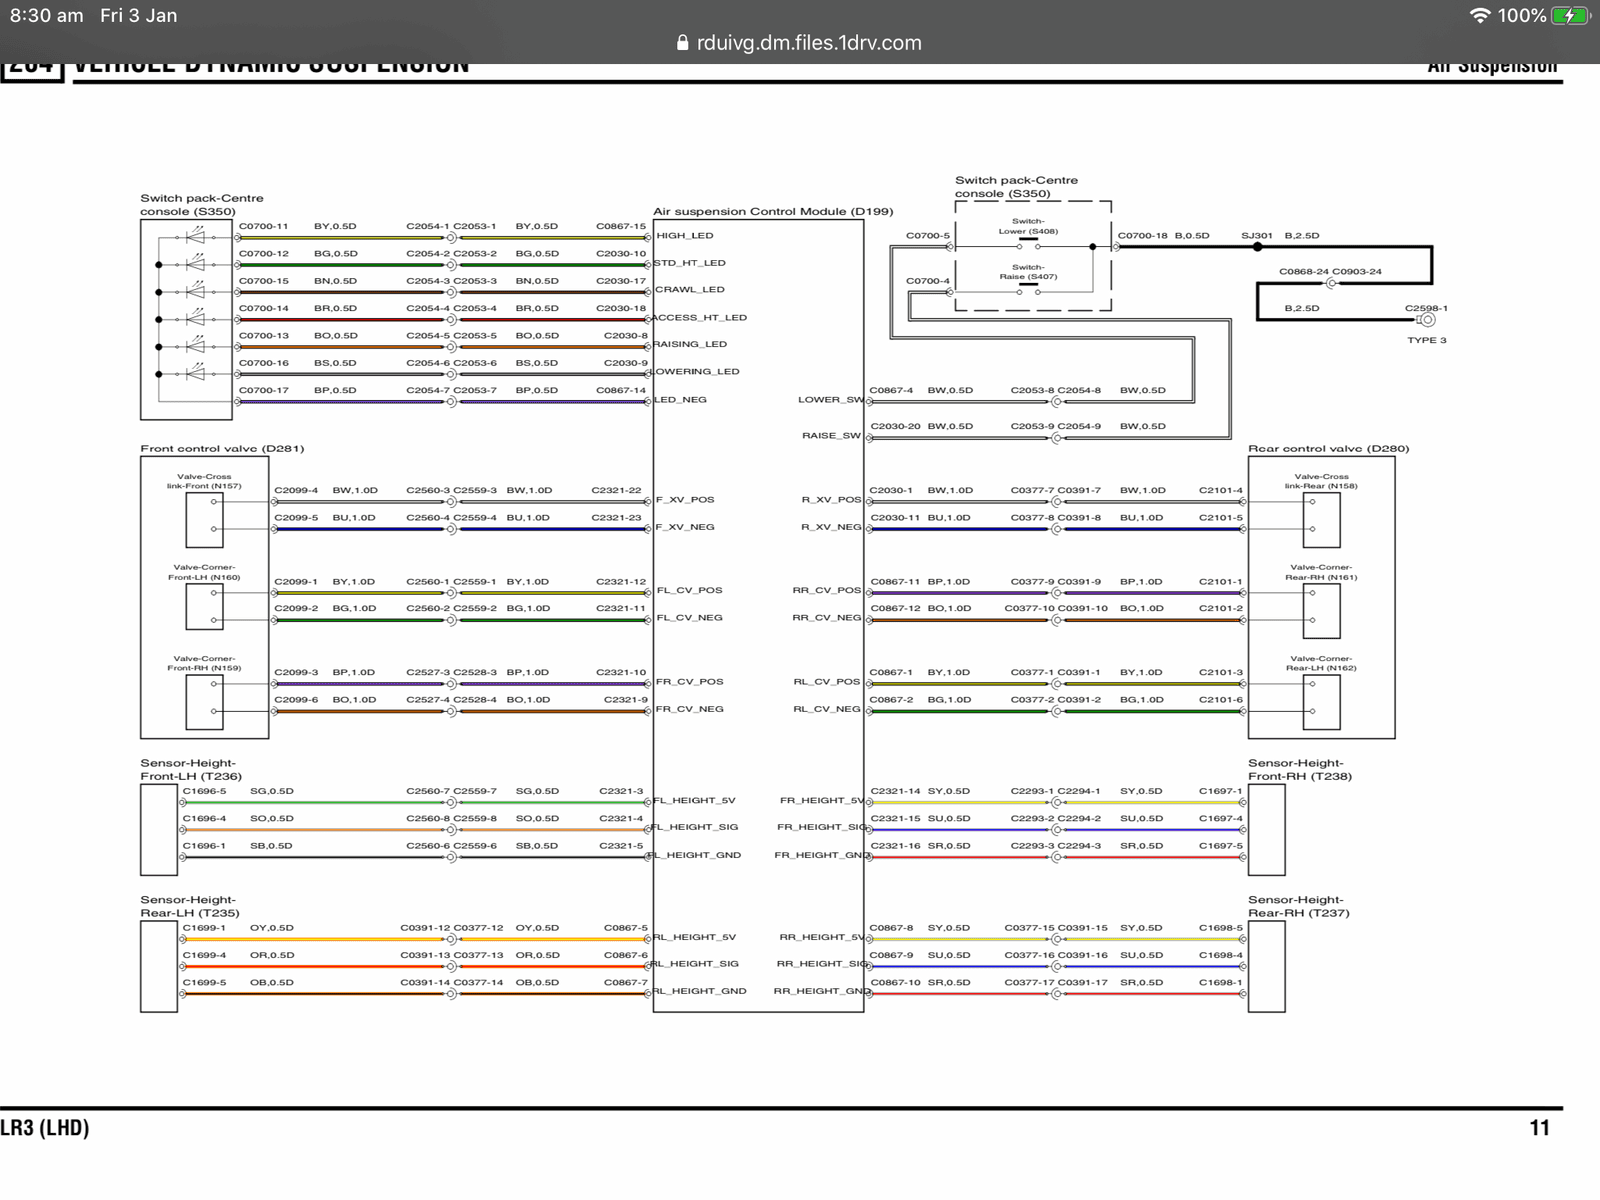Screen dimensions: 1600x1200
Task: Click the RR_CV_POS pin label
Action: point(827,591)
